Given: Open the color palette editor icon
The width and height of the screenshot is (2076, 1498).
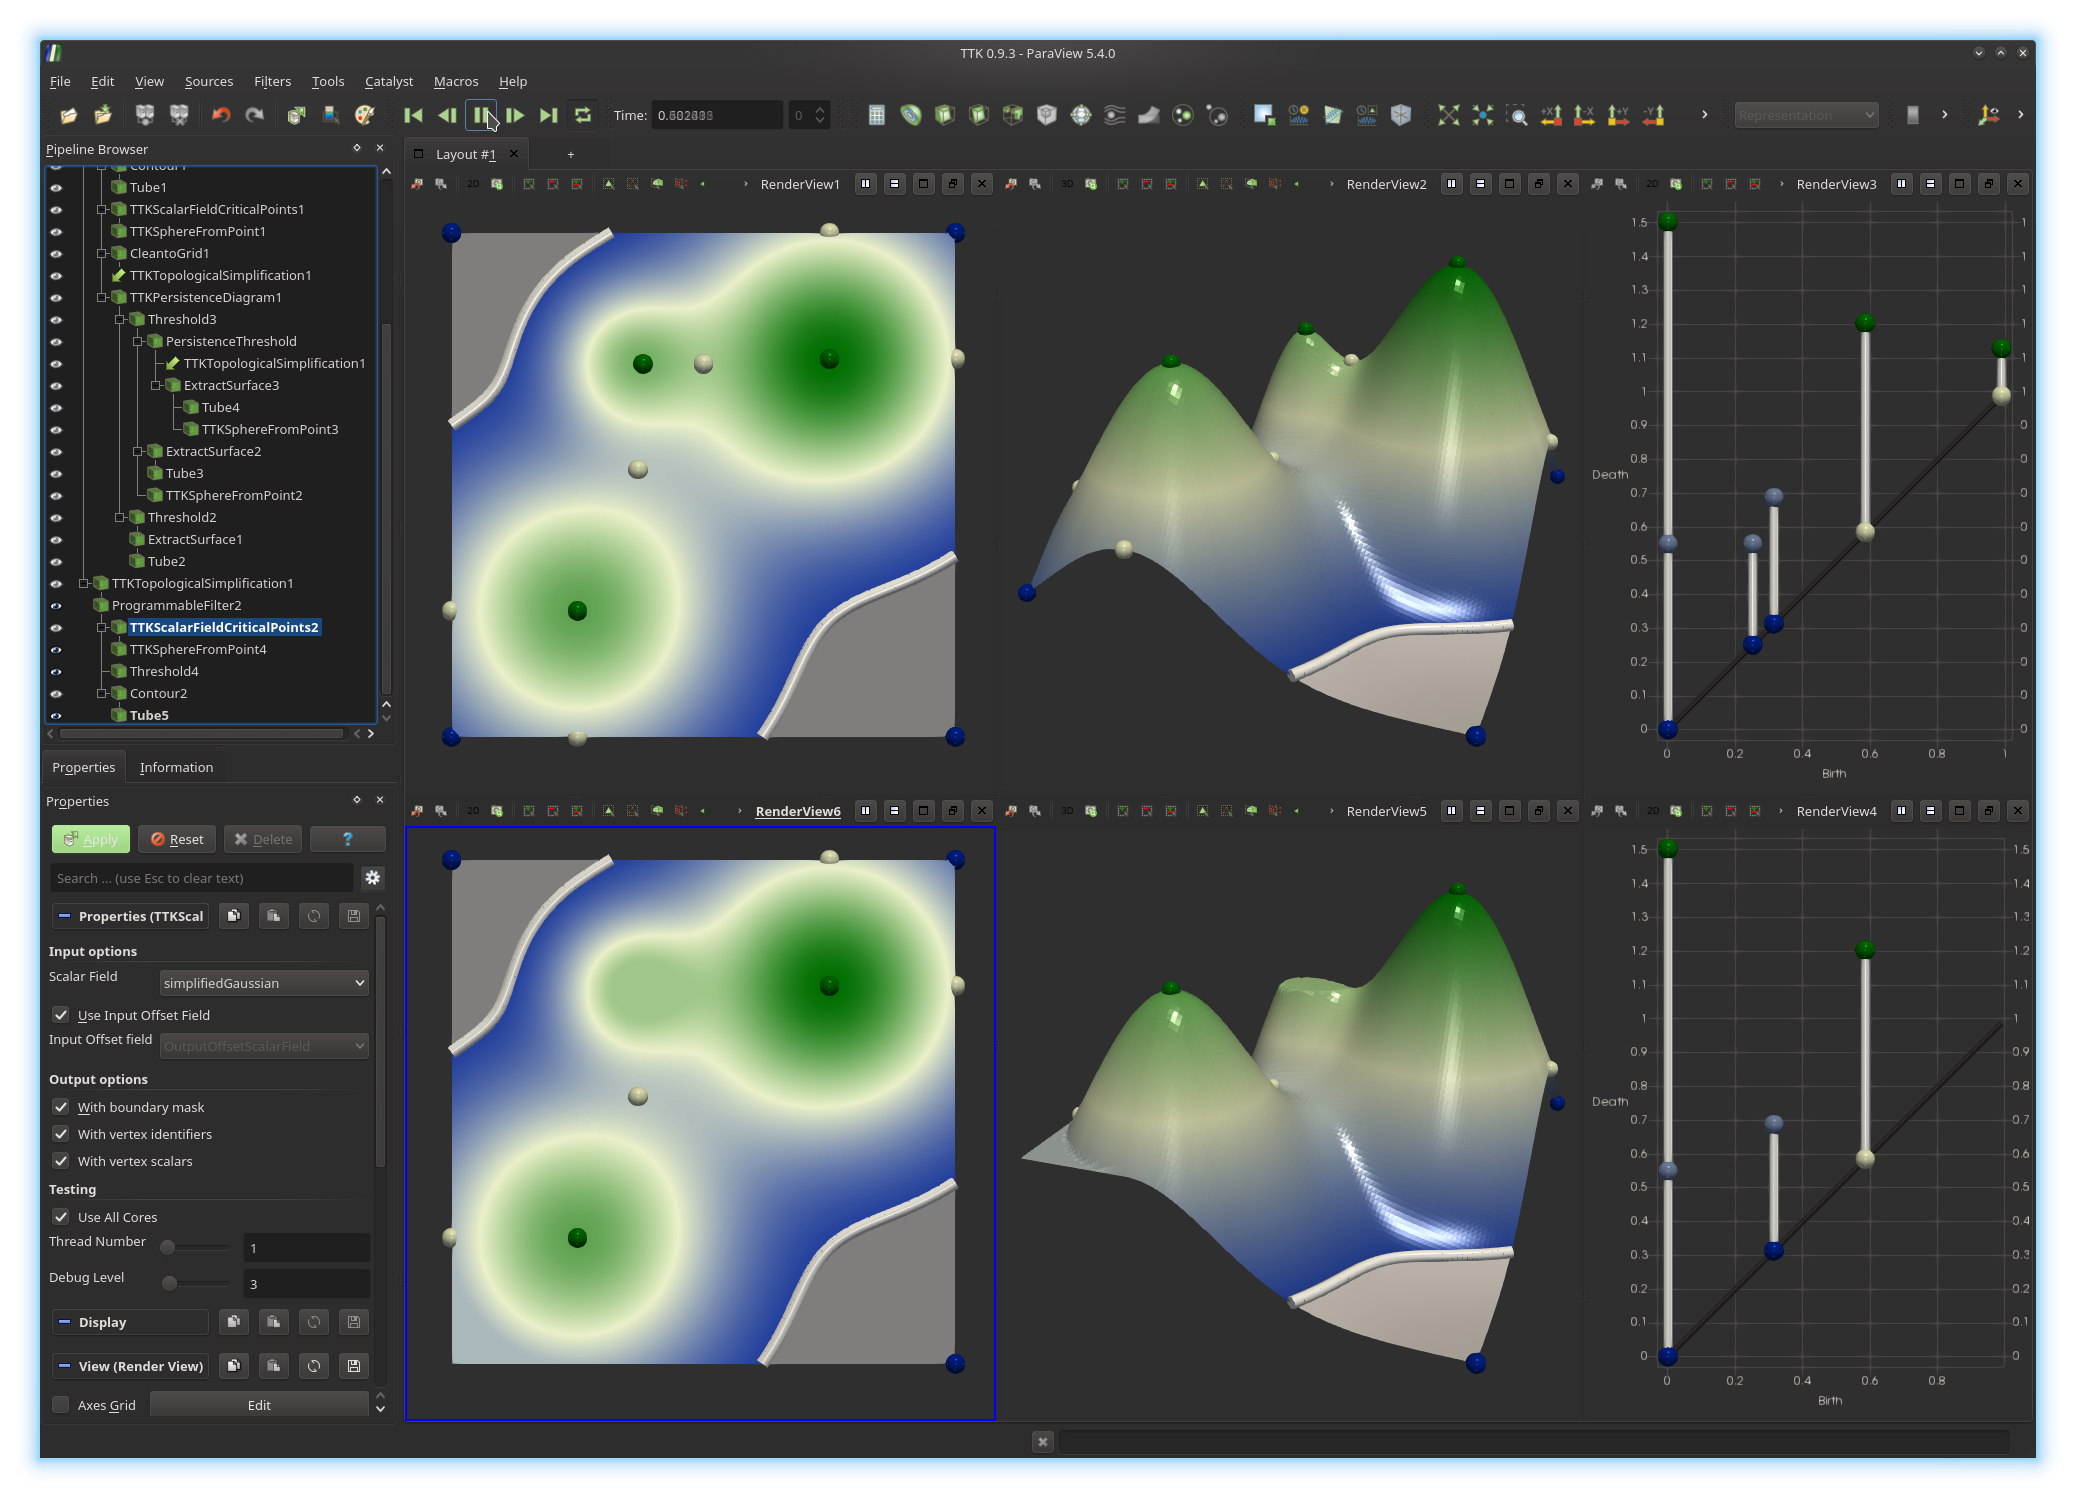Looking at the screenshot, I should pyautogui.click(x=365, y=115).
